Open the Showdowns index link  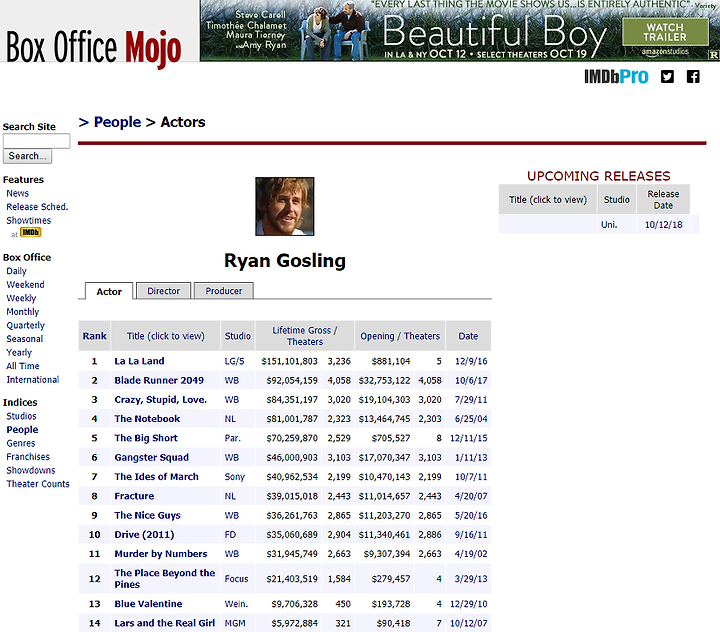31,470
